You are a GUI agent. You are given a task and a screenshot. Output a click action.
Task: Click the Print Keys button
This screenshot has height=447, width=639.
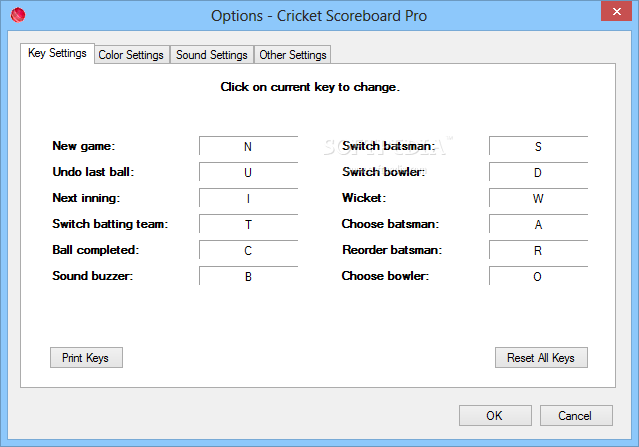pos(86,357)
